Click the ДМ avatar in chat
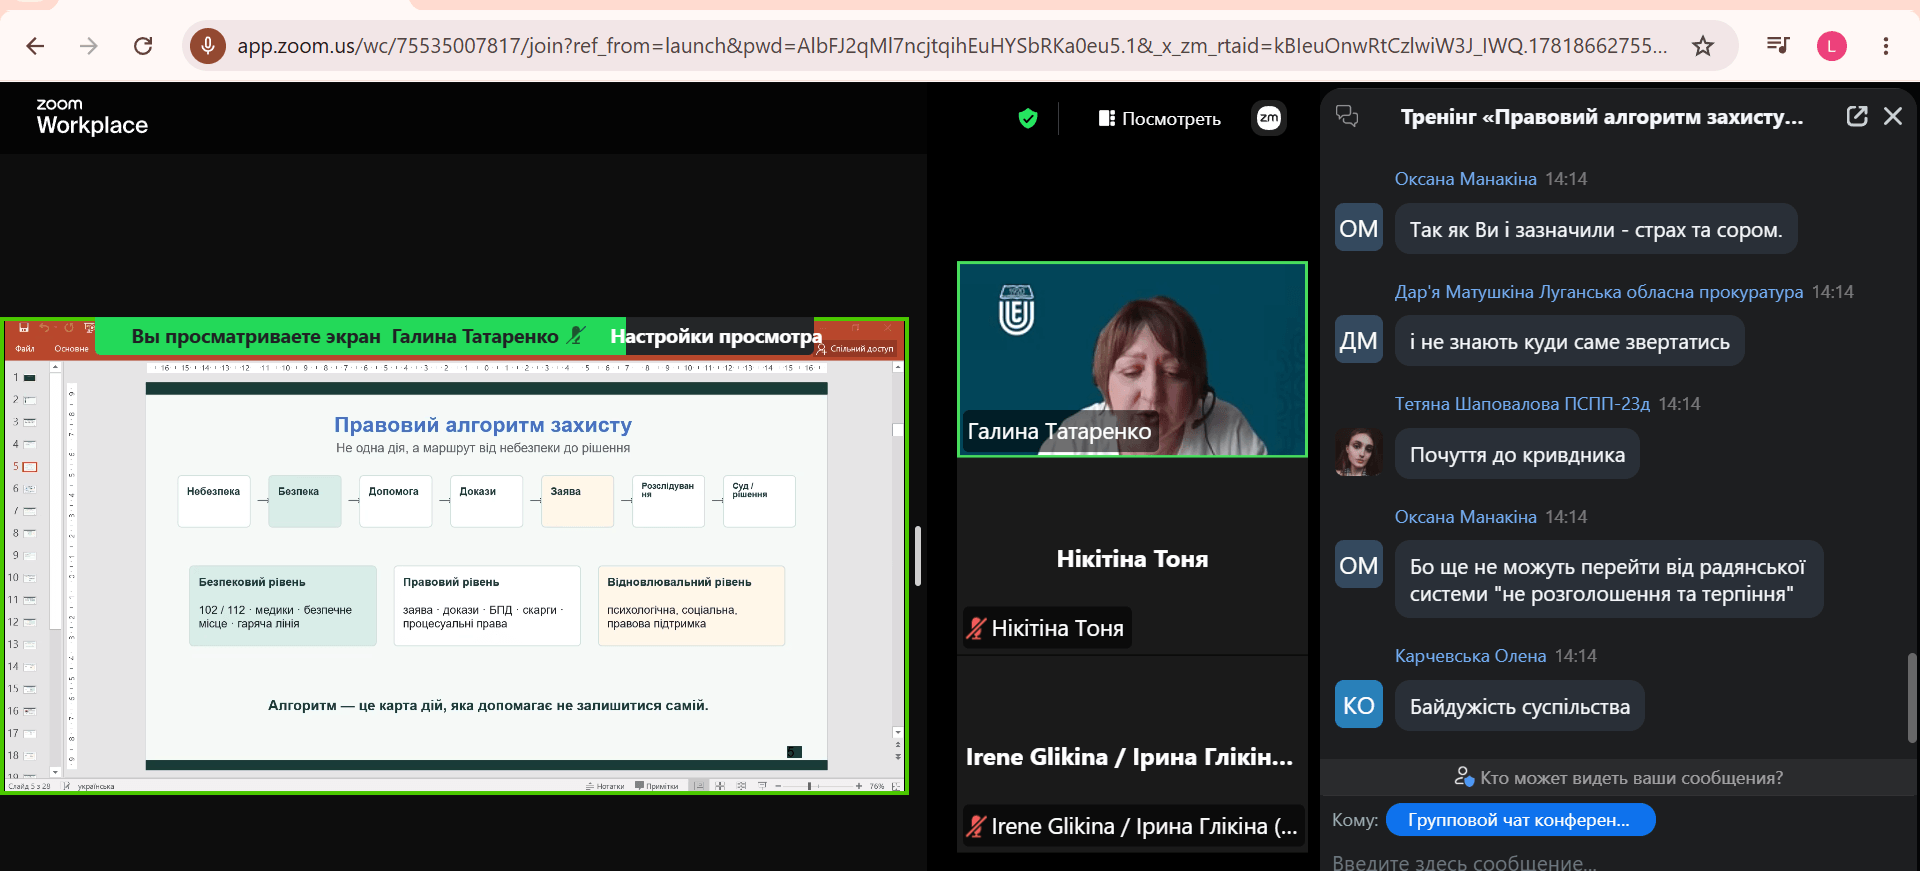The width and height of the screenshot is (1920, 871). [1359, 341]
